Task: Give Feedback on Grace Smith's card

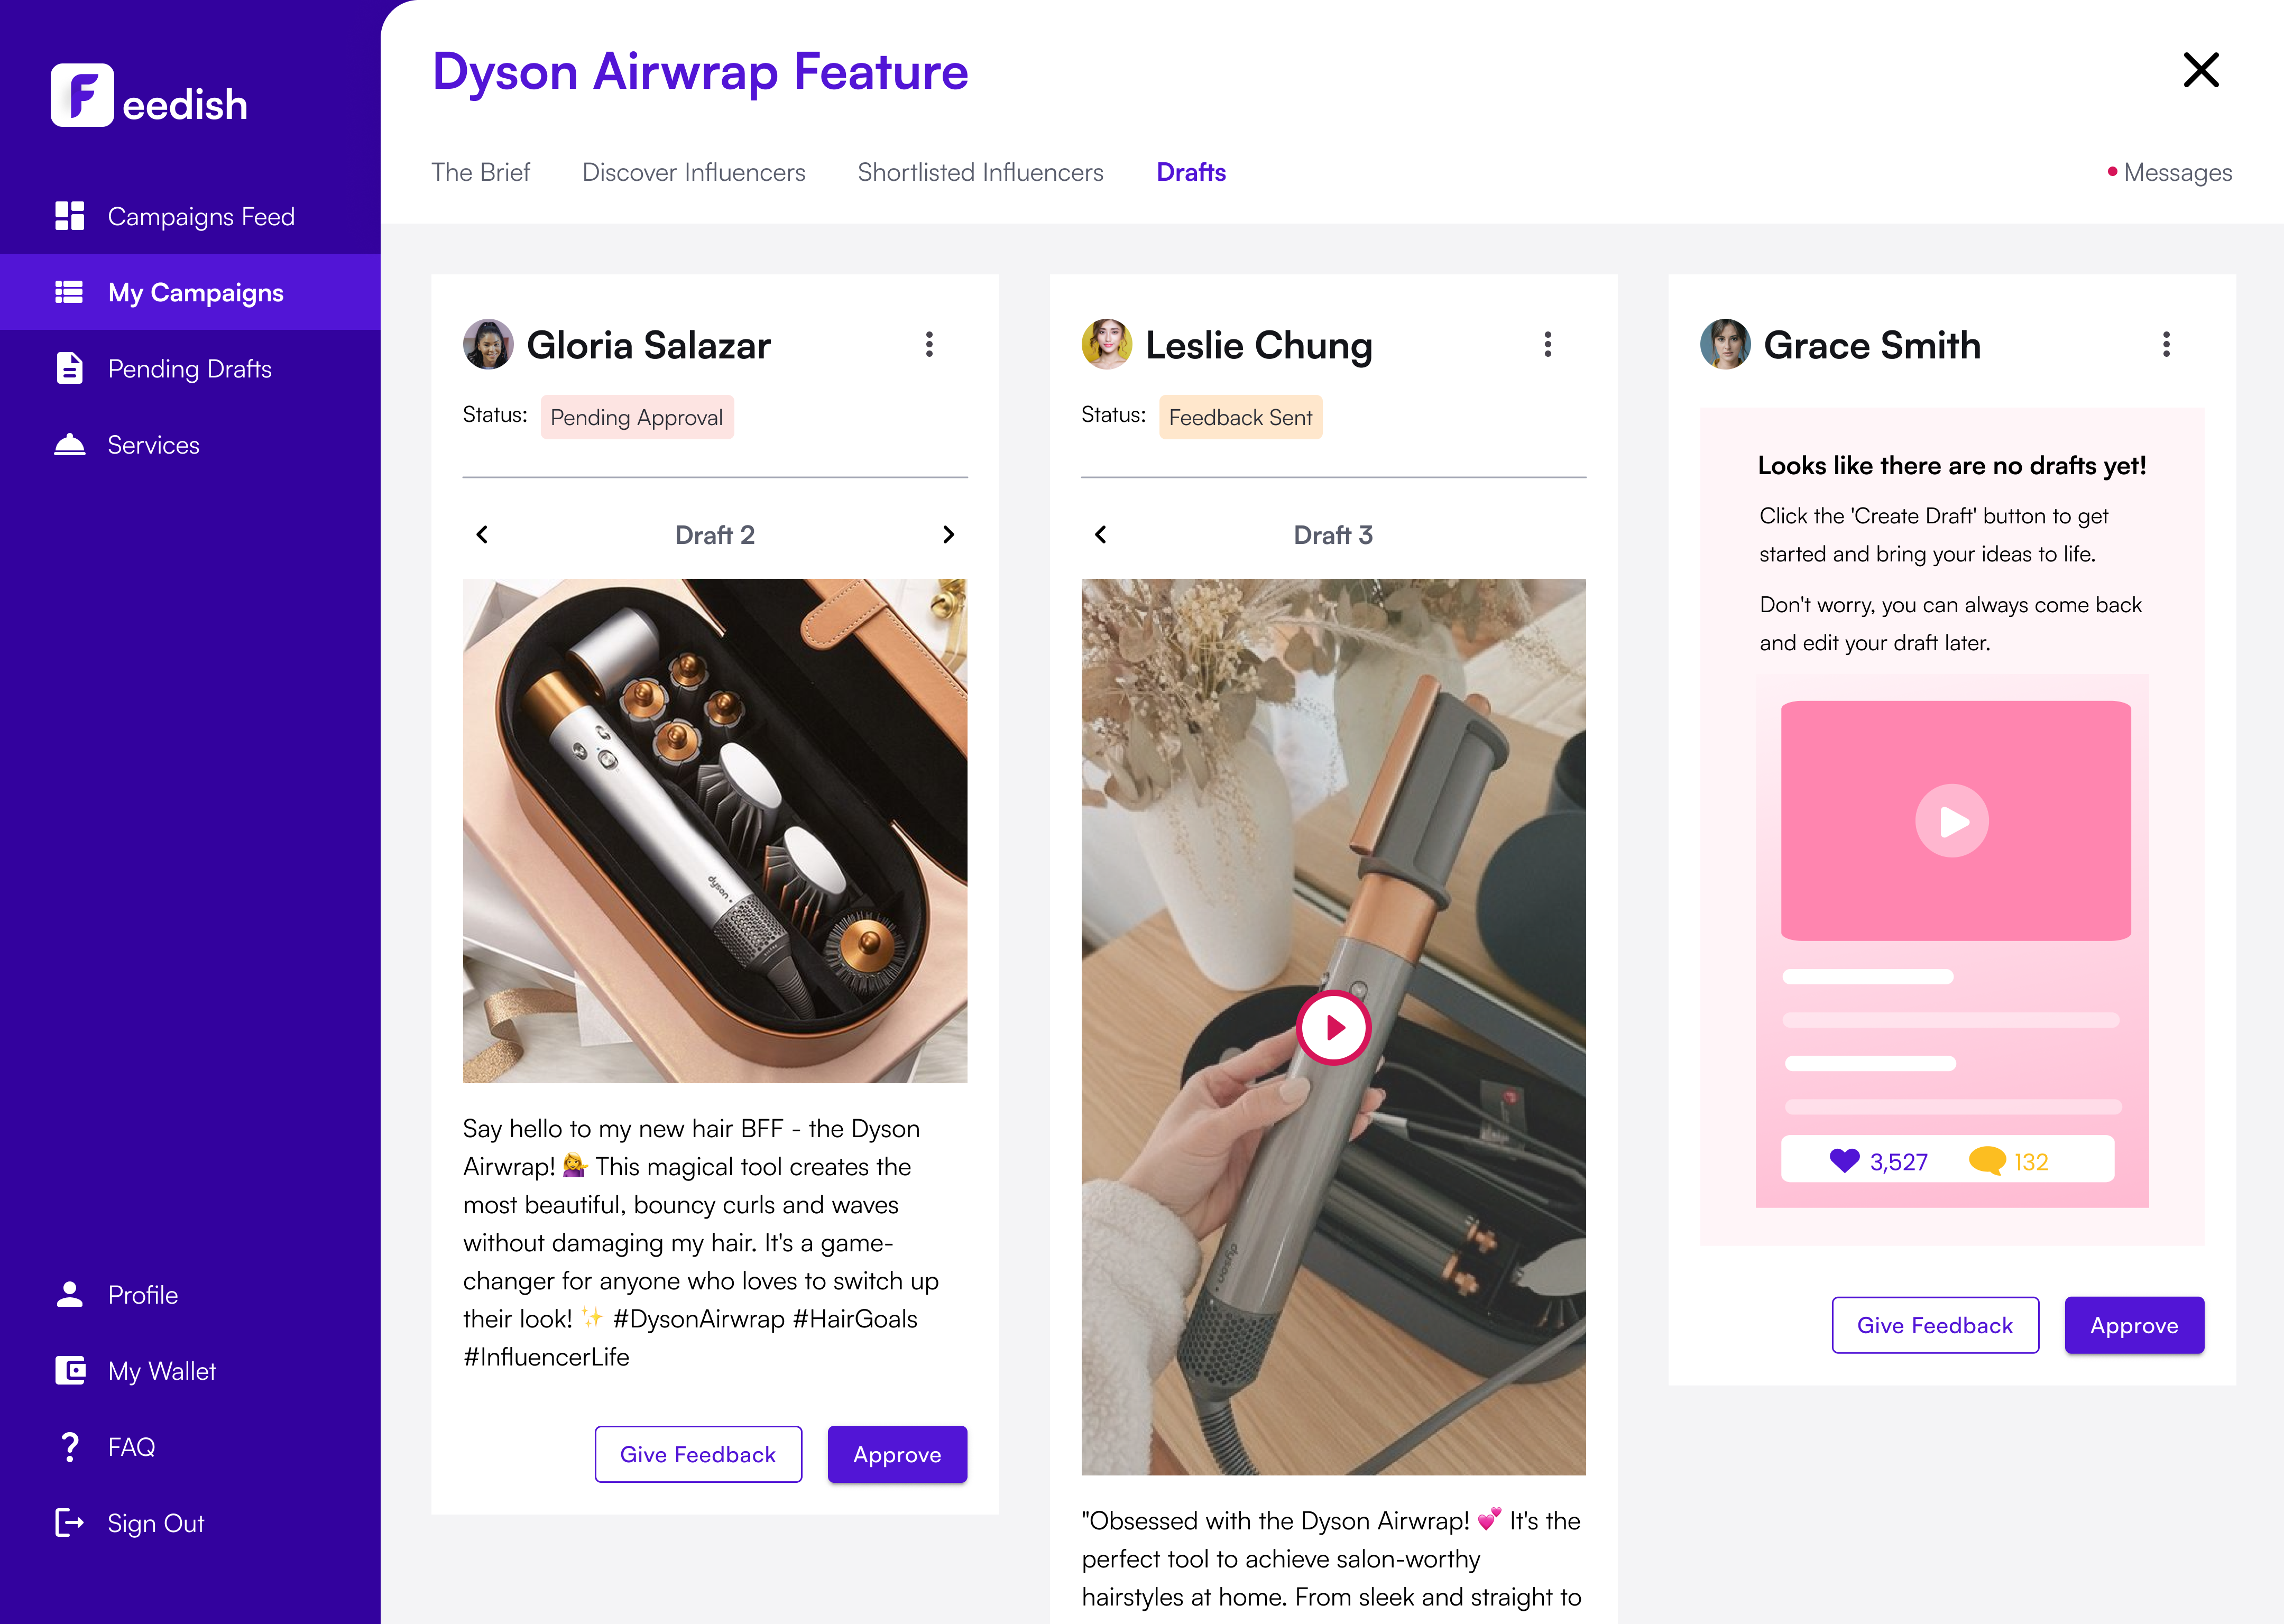Action: click(x=1935, y=1325)
